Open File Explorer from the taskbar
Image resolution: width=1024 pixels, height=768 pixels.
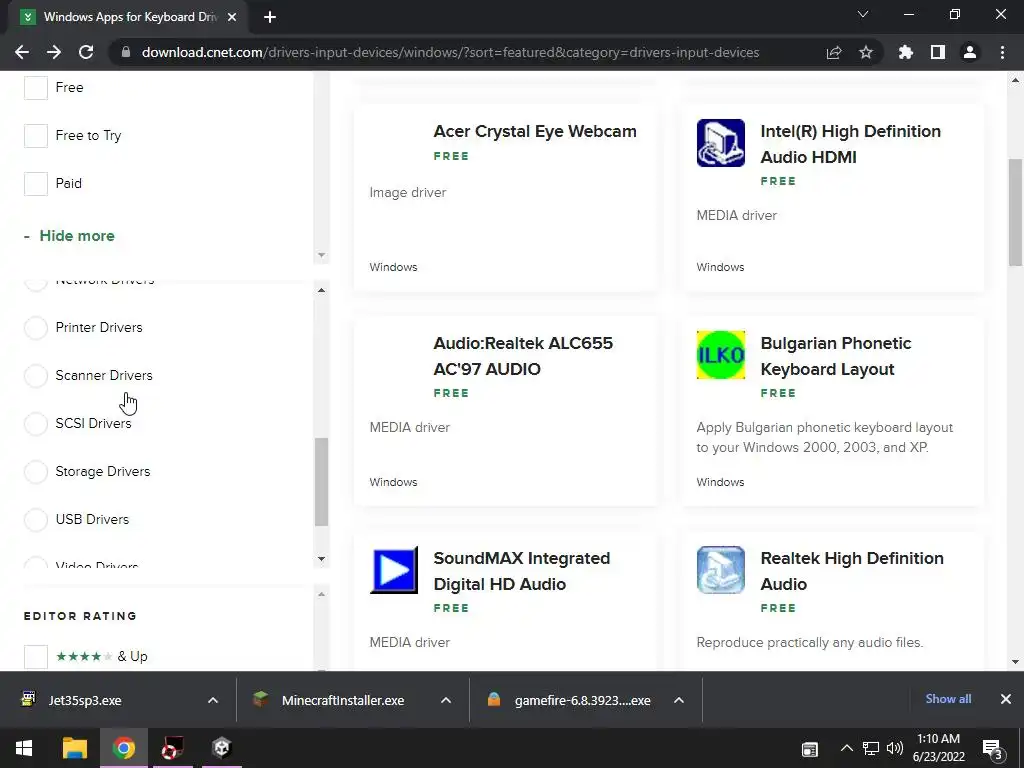pyautogui.click(x=74, y=748)
